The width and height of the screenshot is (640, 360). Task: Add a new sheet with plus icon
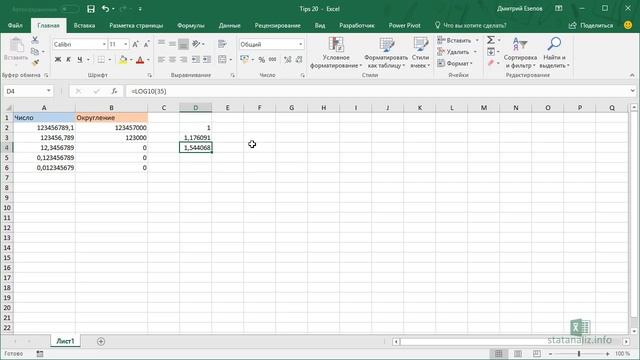pos(101,341)
